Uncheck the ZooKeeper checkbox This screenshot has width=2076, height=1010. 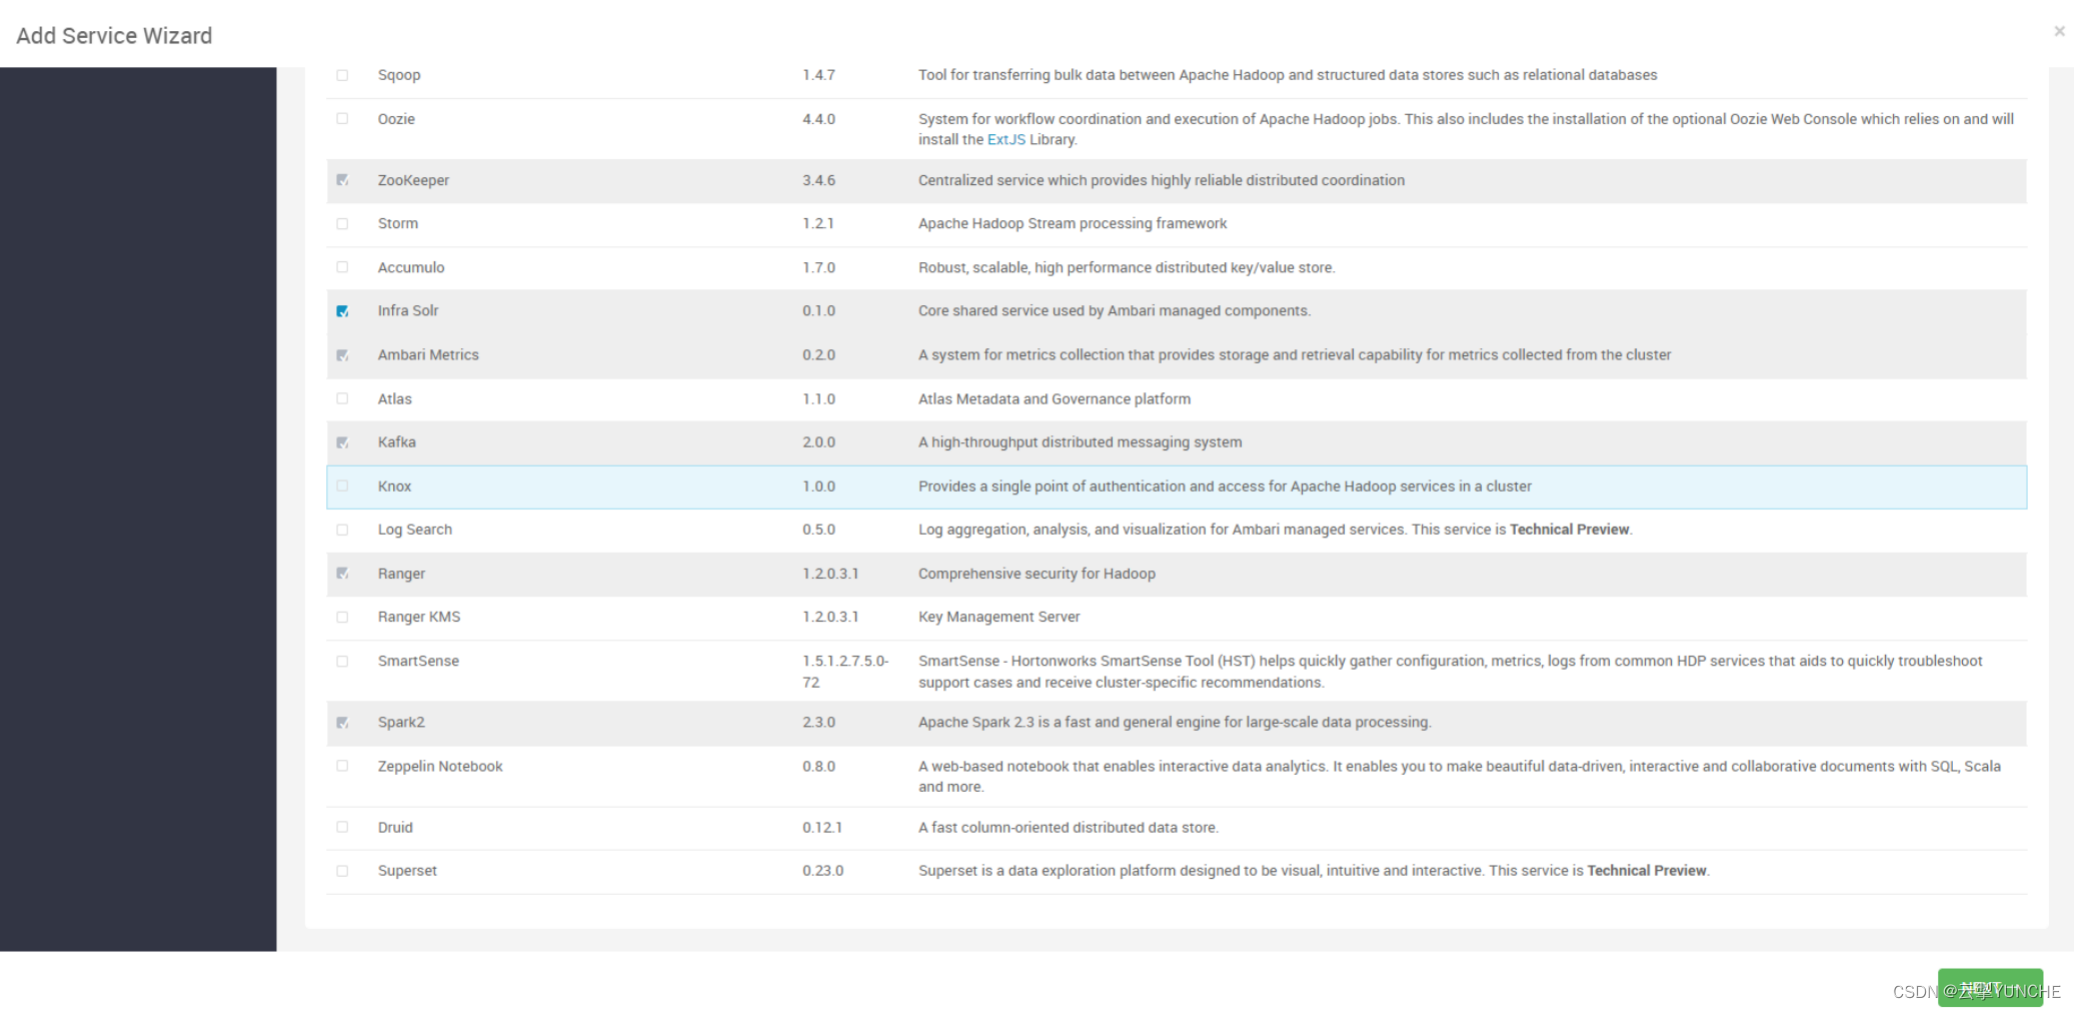(x=342, y=180)
